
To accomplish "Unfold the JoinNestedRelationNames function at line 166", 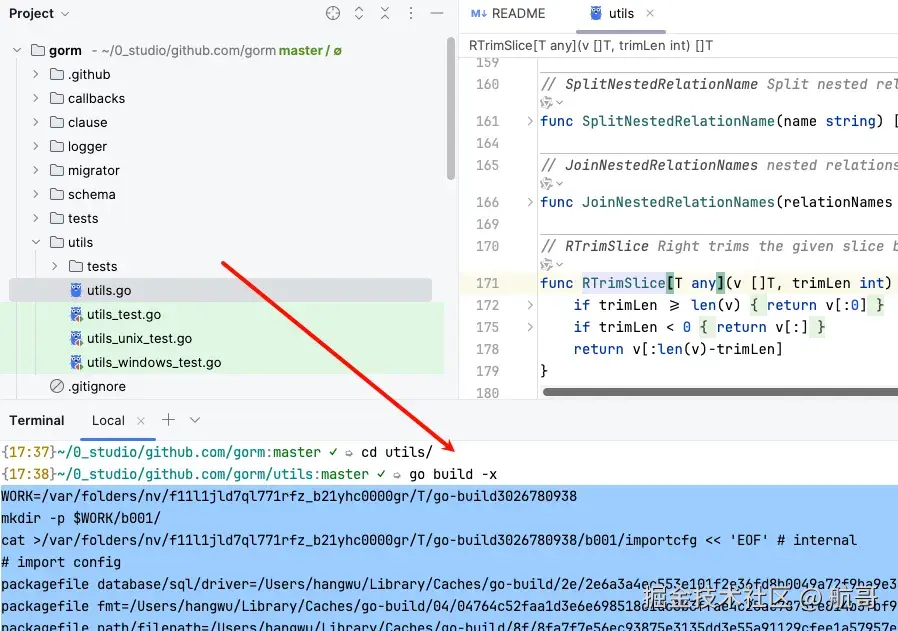I will [x=530, y=202].
